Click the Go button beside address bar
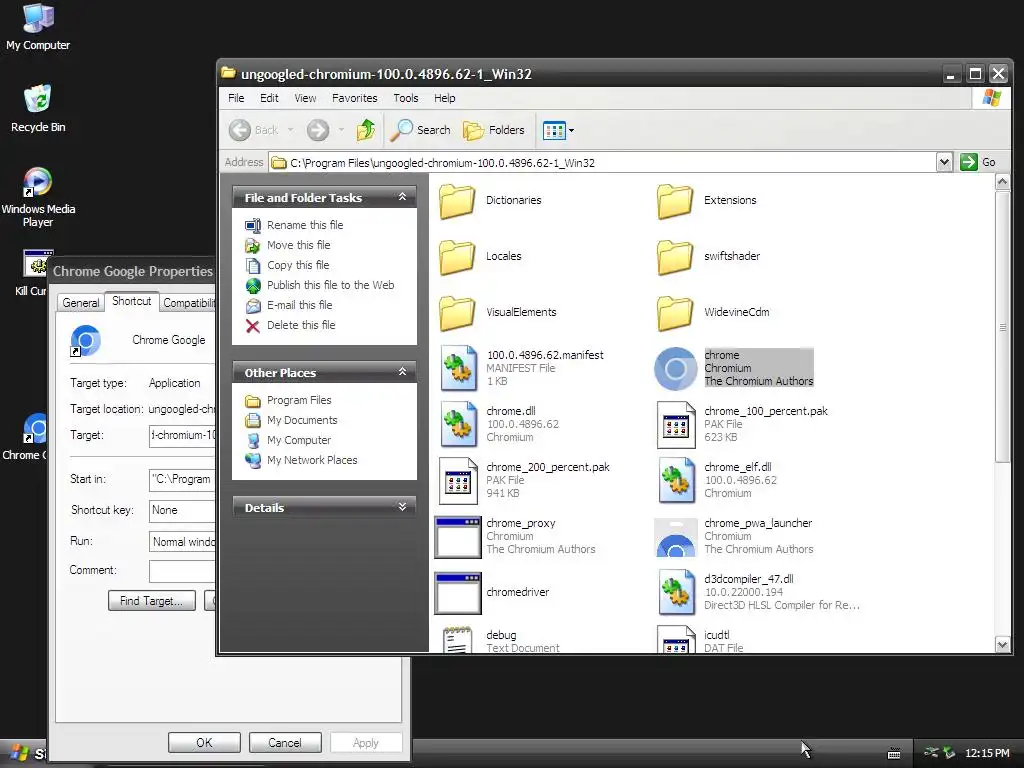 coord(978,162)
